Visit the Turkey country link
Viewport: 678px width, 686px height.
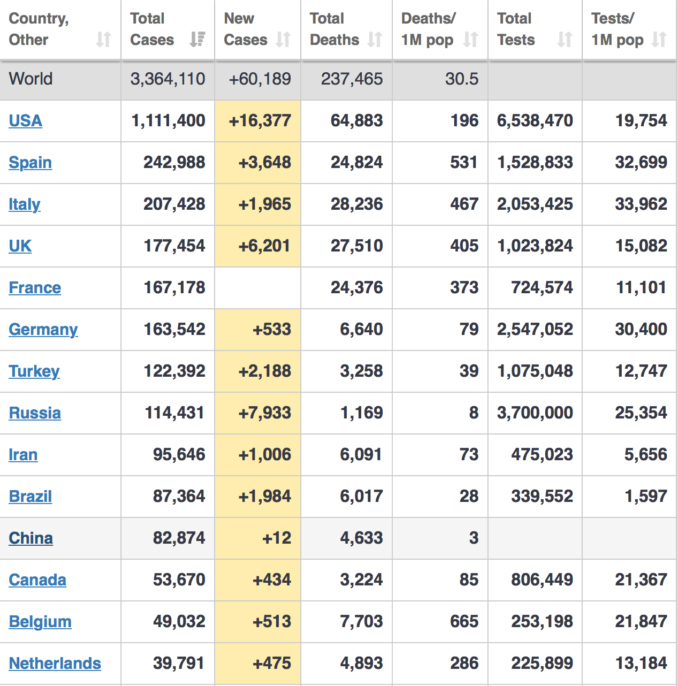pos(34,371)
